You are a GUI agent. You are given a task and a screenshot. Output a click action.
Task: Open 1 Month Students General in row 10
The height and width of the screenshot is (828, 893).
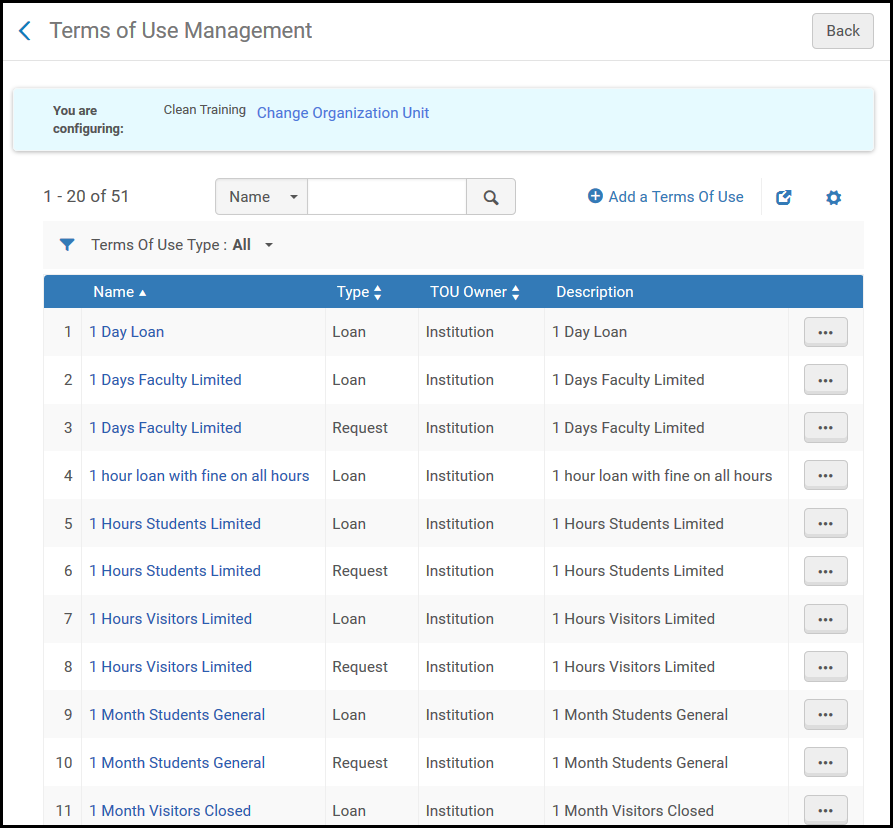177,763
